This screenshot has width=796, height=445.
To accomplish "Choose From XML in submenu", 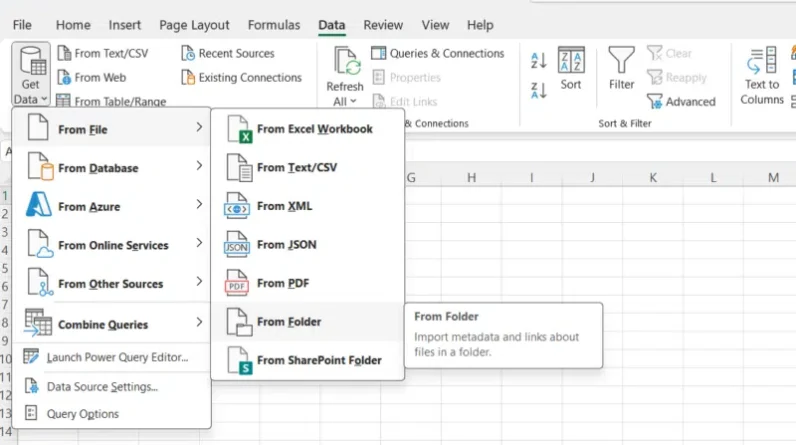I will coord(308,206).
